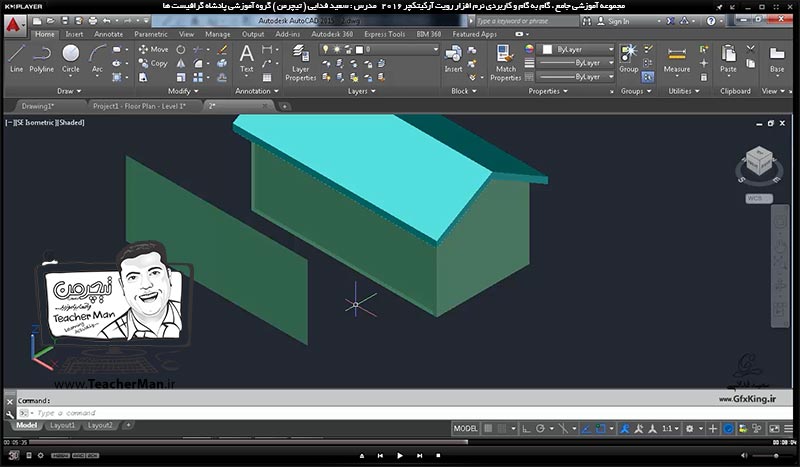Click SE Isometric view label
The height and width of the screenshot is (467, 800).
(35, 122)
